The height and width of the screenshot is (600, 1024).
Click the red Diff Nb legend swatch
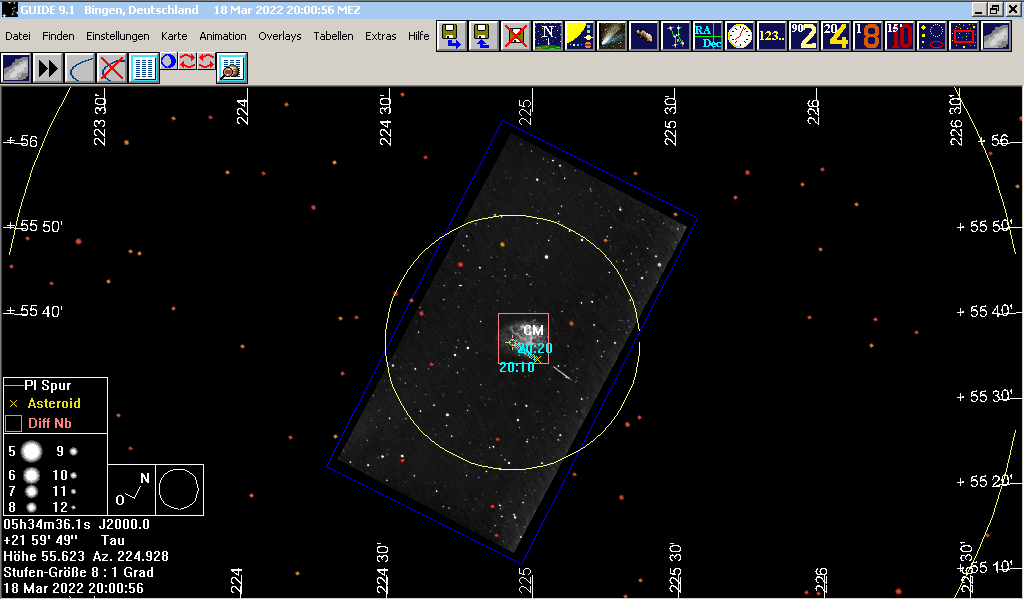tap(13, 423)
